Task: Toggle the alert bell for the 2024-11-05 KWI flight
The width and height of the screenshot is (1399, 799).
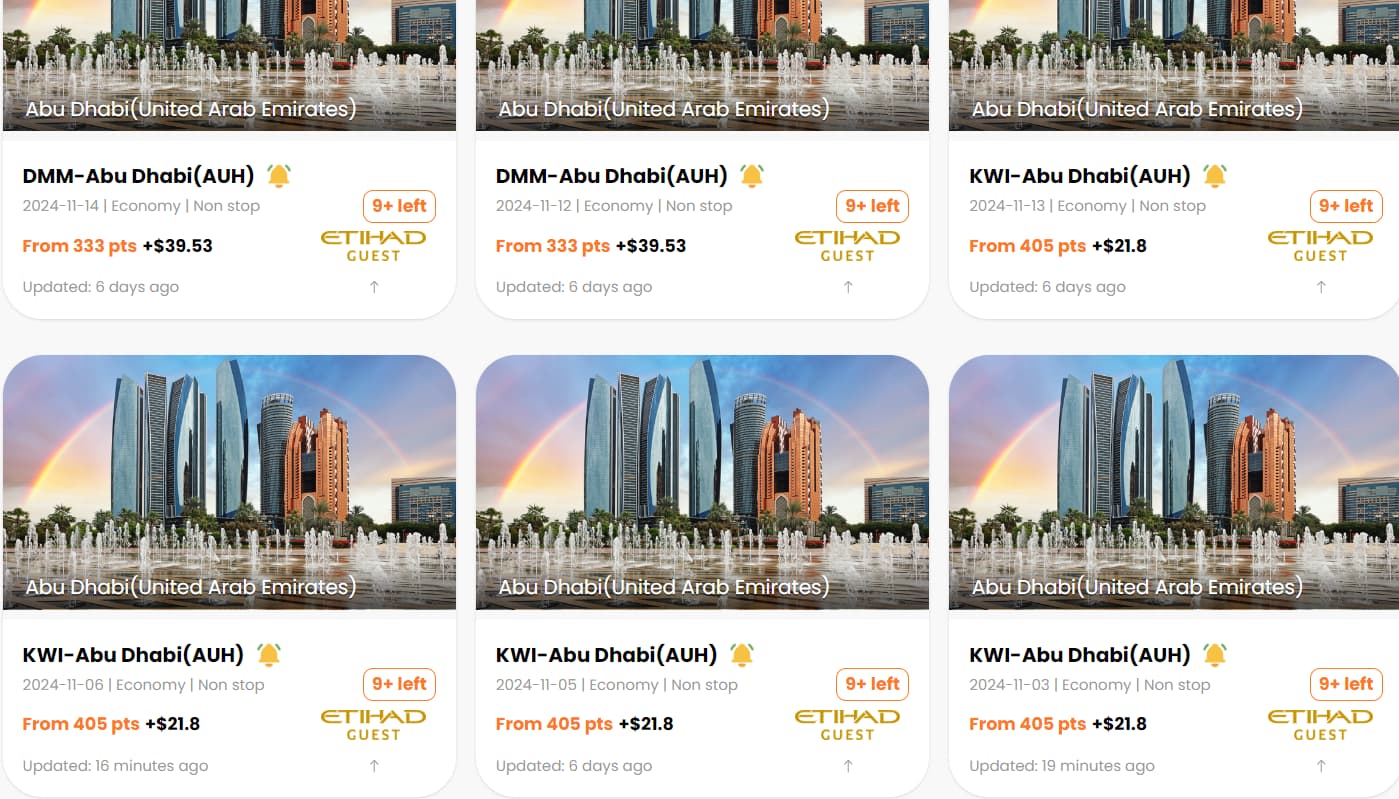Action: (x=742, y=655)
